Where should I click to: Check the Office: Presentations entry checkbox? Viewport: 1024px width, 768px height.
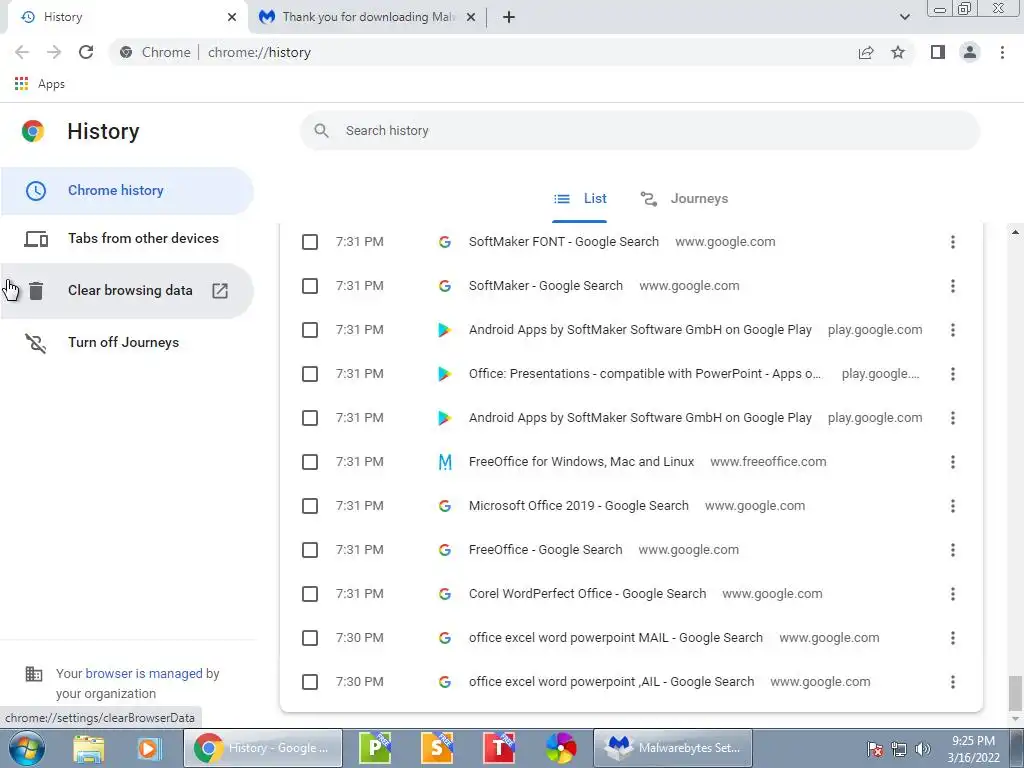pyautogui.click(x=310, y=374)
